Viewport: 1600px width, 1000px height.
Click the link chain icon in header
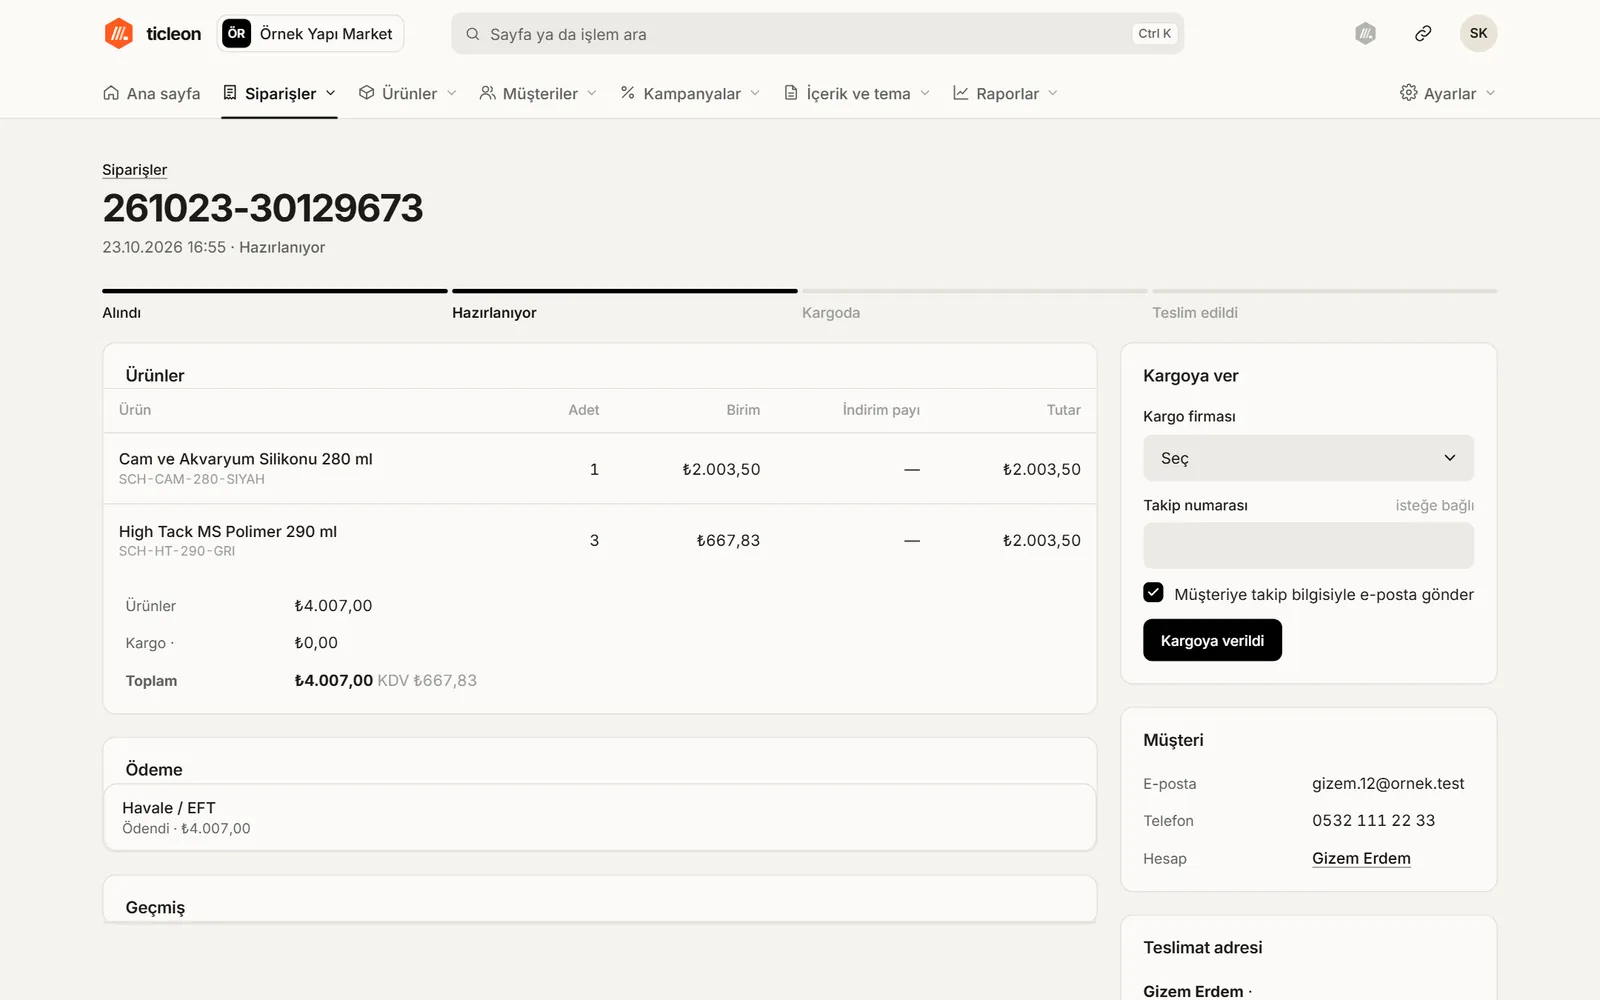click(1423, 33)
